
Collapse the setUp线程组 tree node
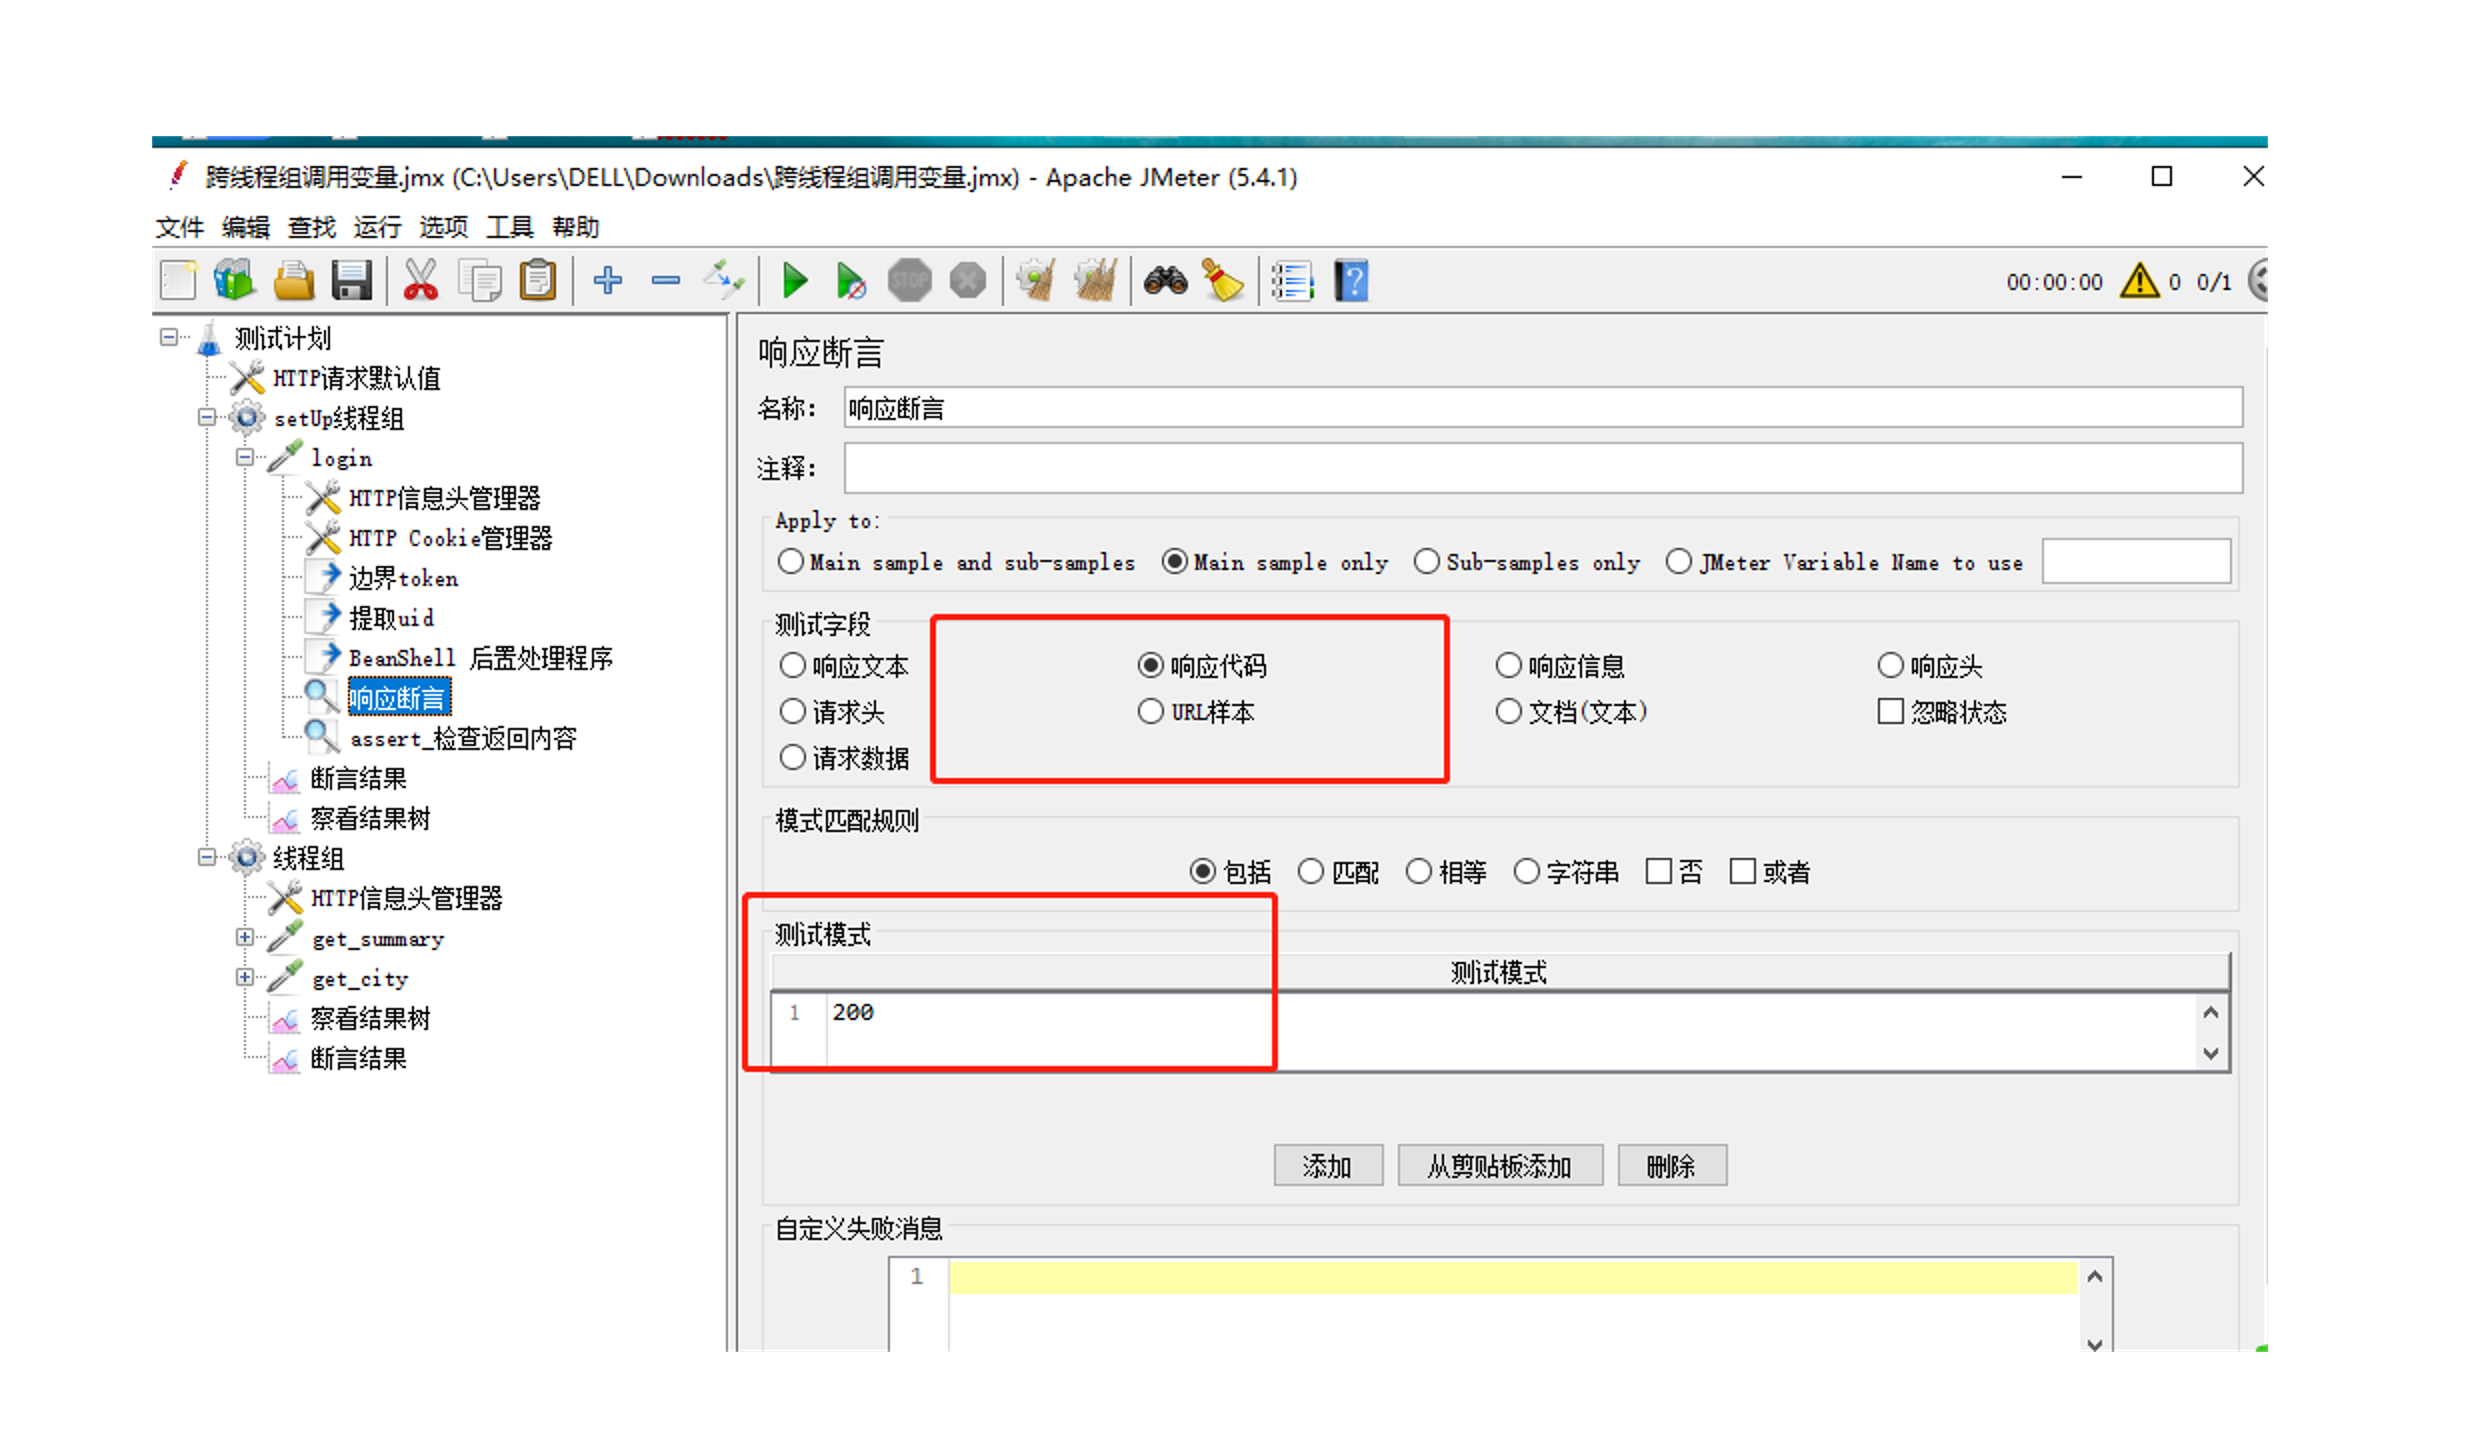point(207,418)
